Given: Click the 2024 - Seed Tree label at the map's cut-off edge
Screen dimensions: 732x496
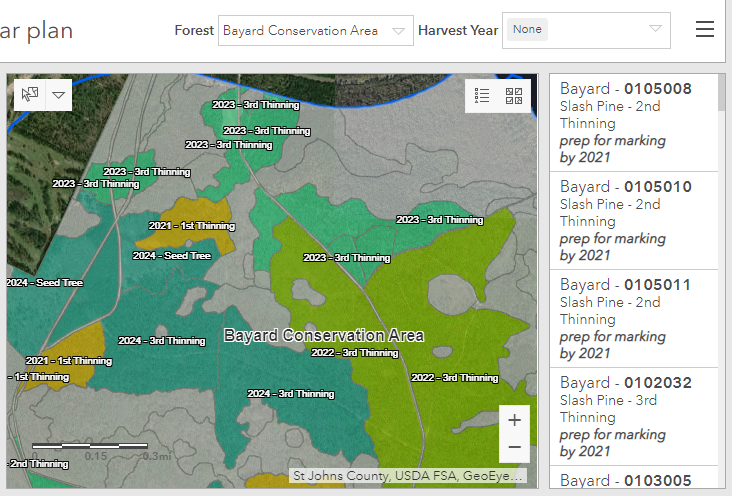Looking at the screenshot, I should pyautogui.click(x=45, y=283).
